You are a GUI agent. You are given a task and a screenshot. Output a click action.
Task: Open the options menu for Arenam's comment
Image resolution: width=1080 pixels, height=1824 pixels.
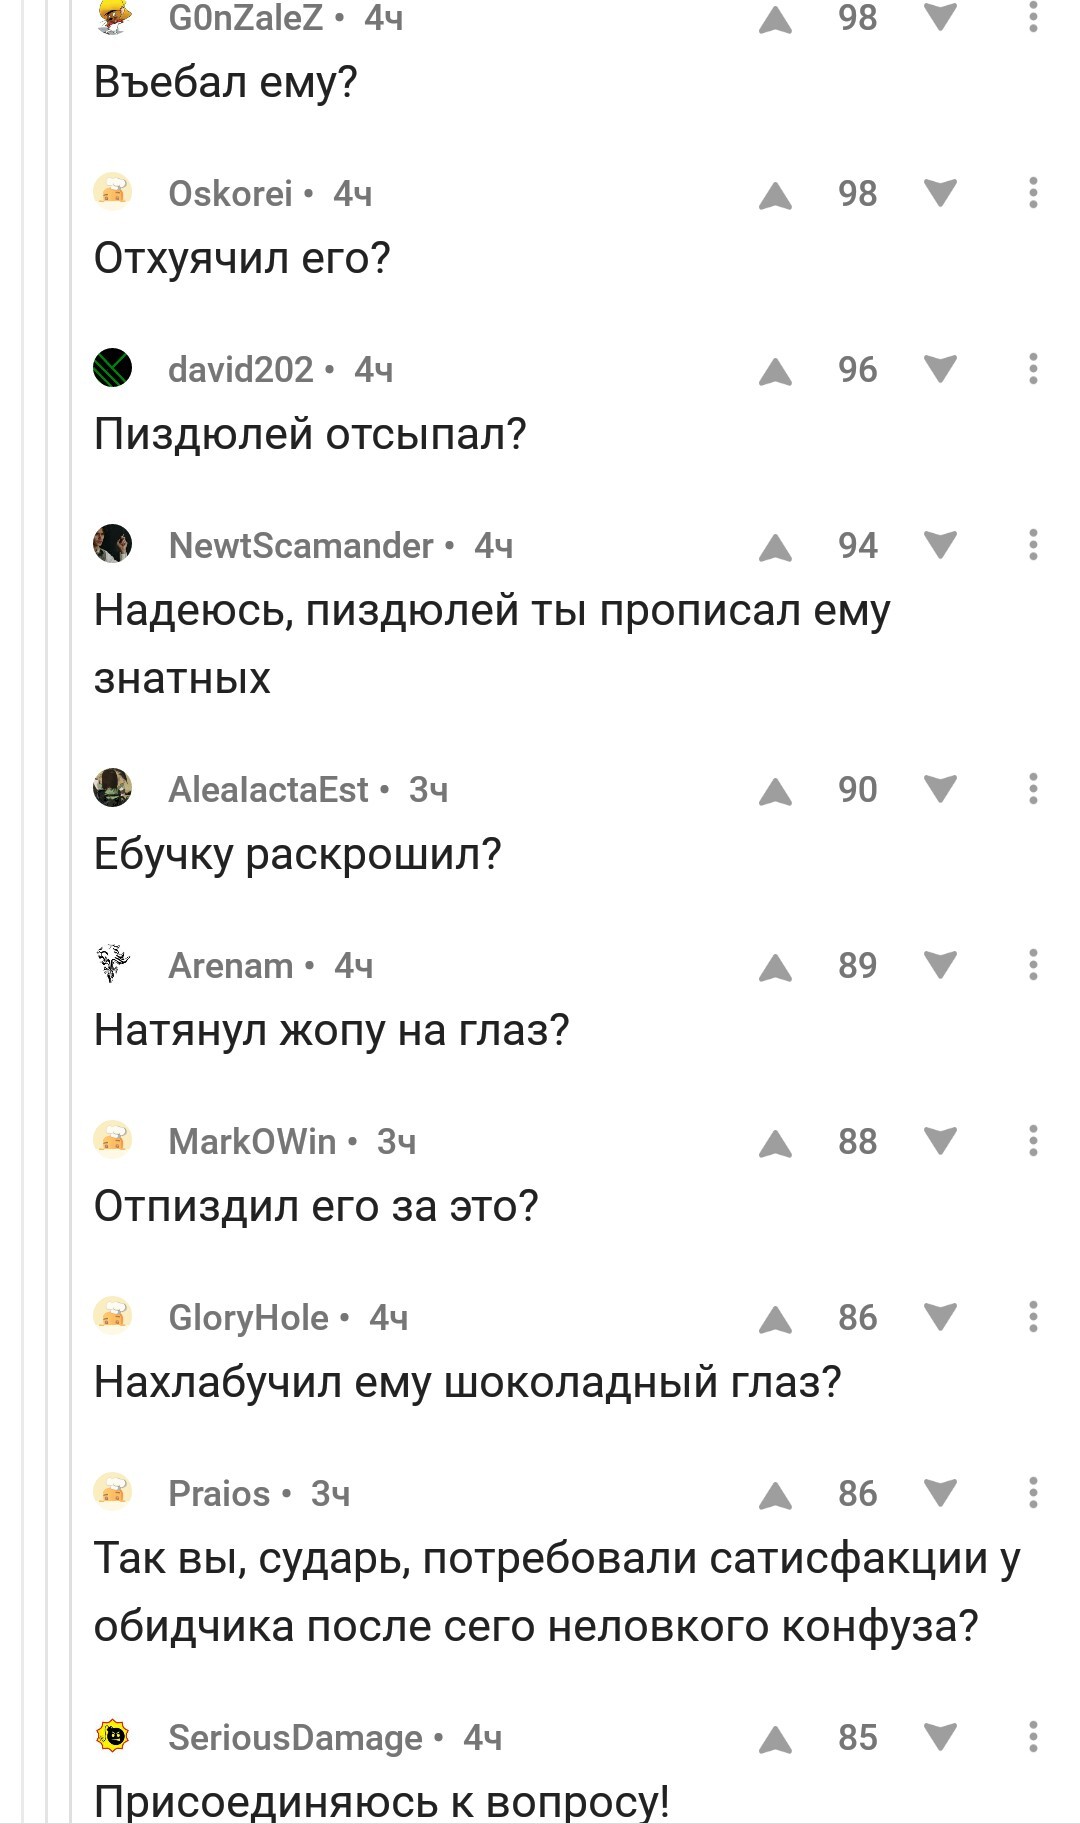pos(1033,965)
